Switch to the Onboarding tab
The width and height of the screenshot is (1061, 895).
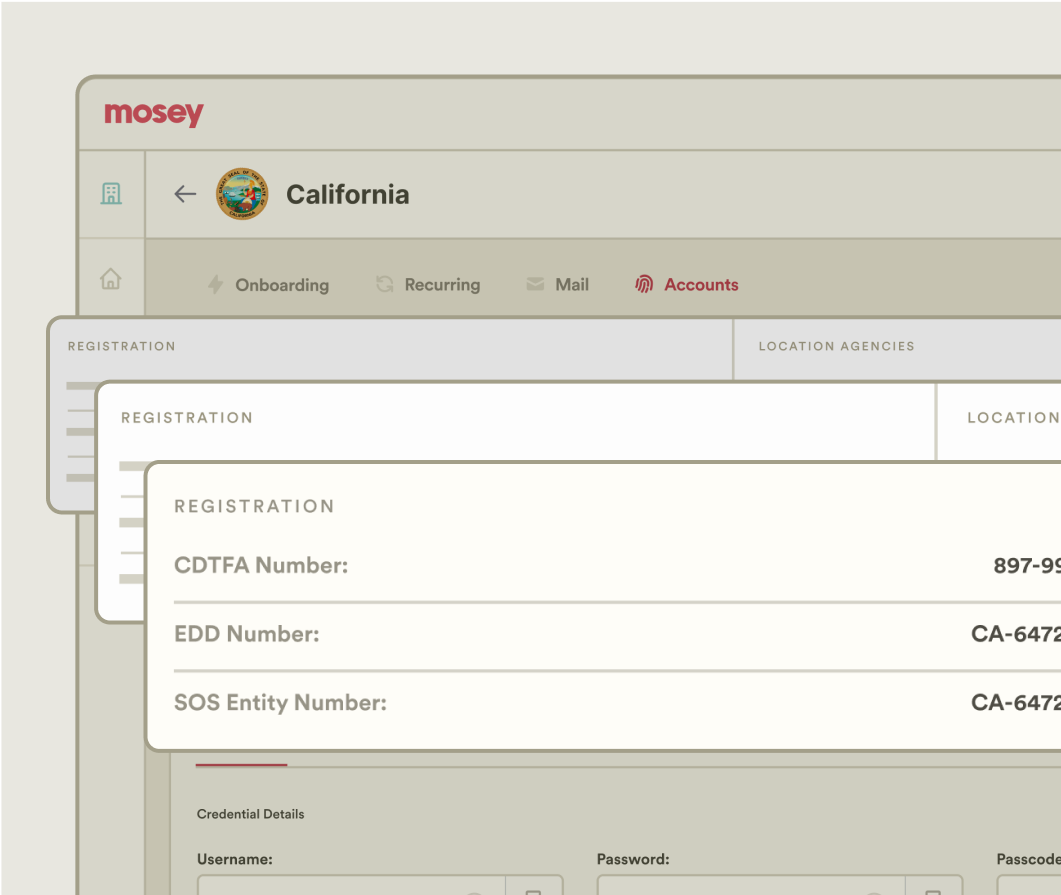click(x=281, y=285)
